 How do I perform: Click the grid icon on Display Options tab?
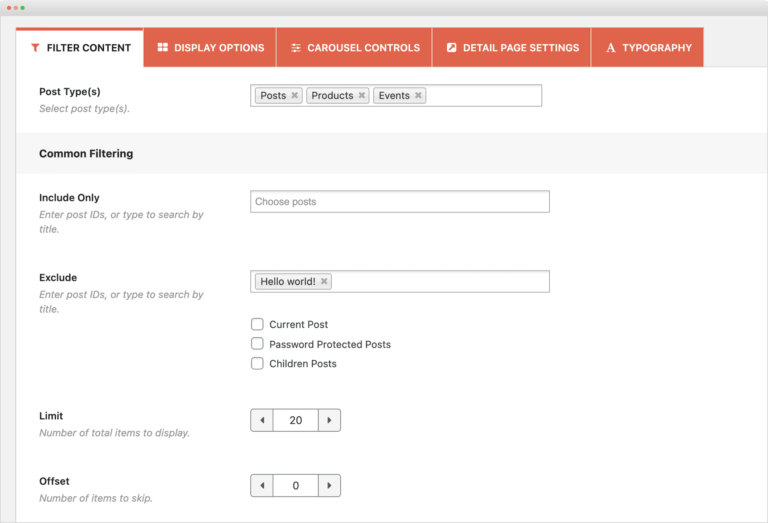click(x=162, y=48)
